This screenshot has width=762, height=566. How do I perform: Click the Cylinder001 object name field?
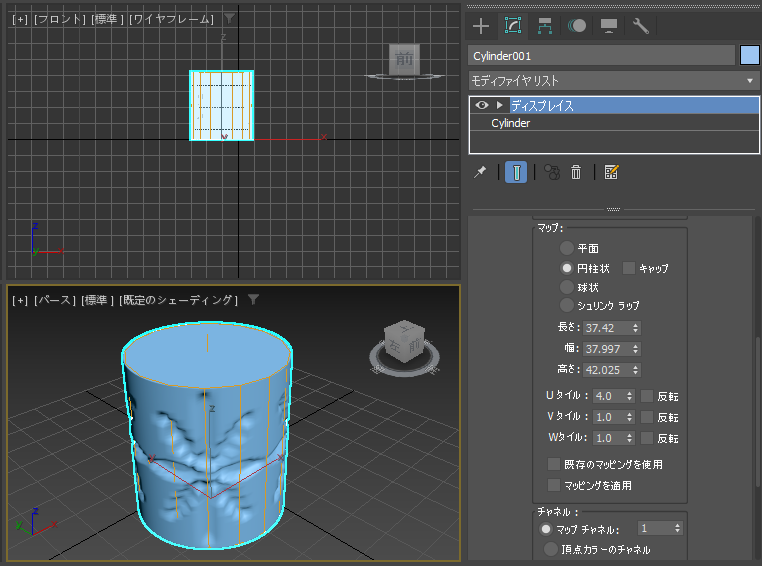point(602,55)
